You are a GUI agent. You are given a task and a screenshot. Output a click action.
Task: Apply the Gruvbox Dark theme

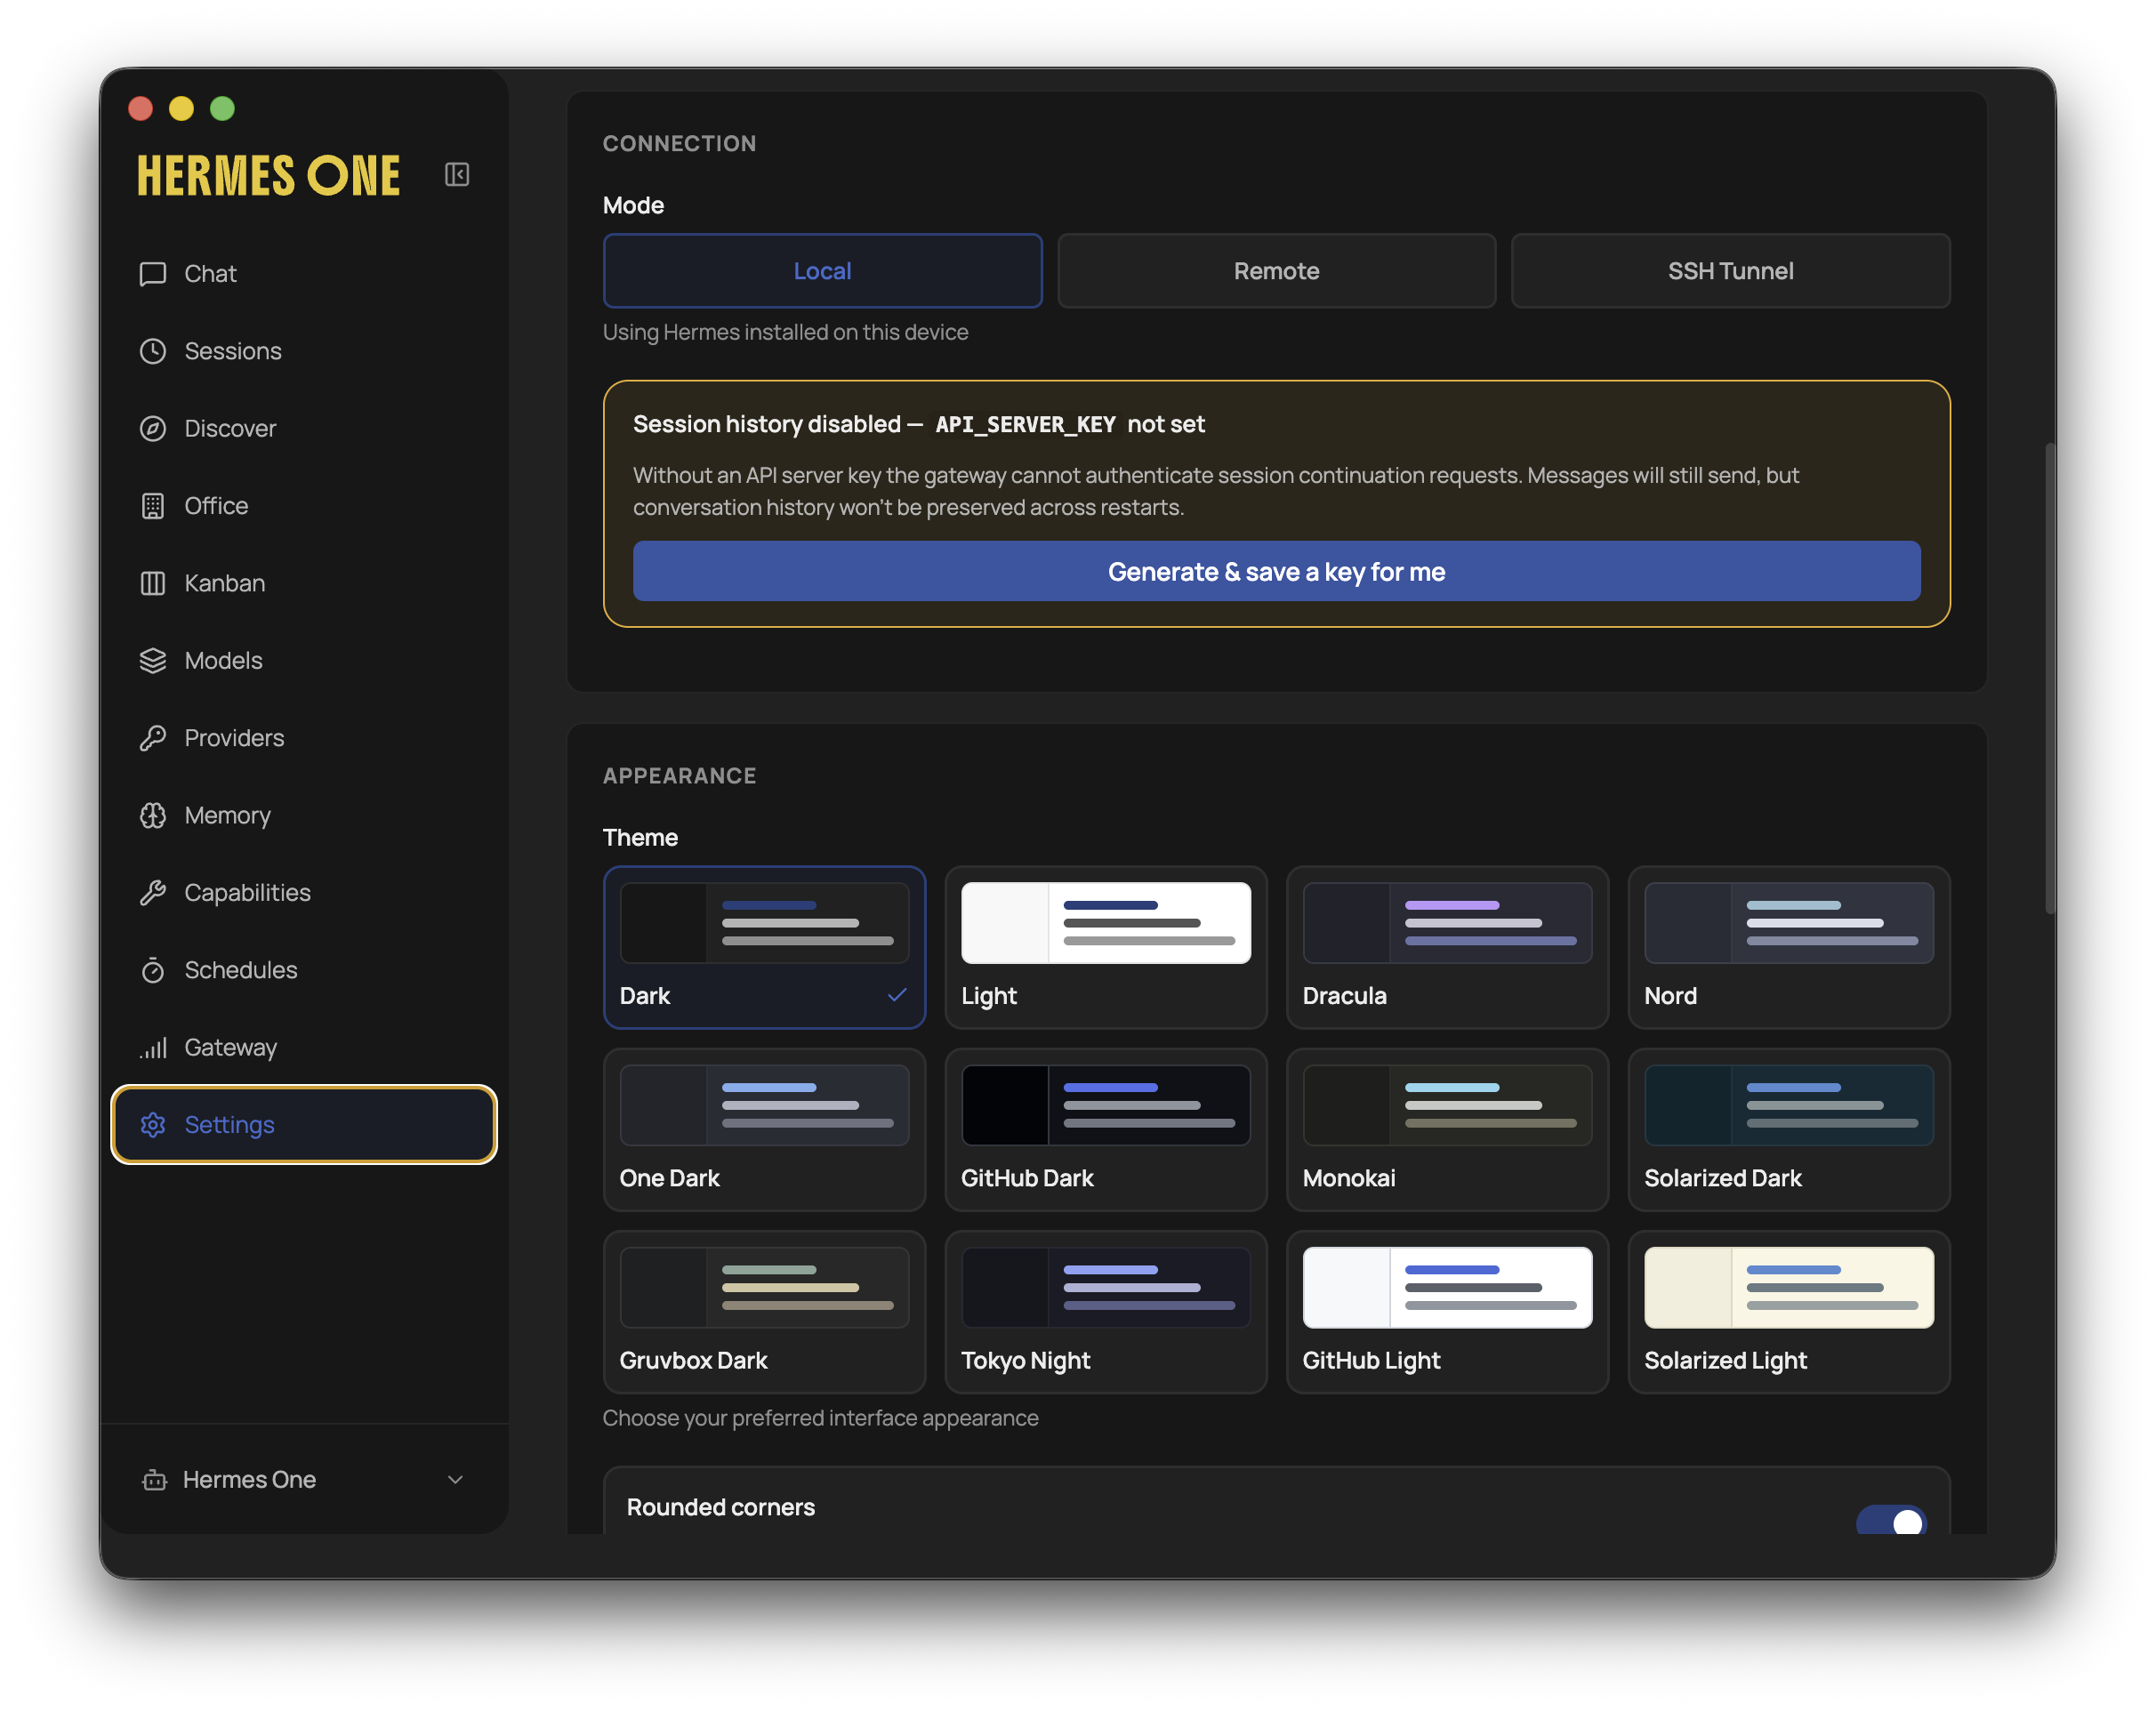tap(764, 1312)
